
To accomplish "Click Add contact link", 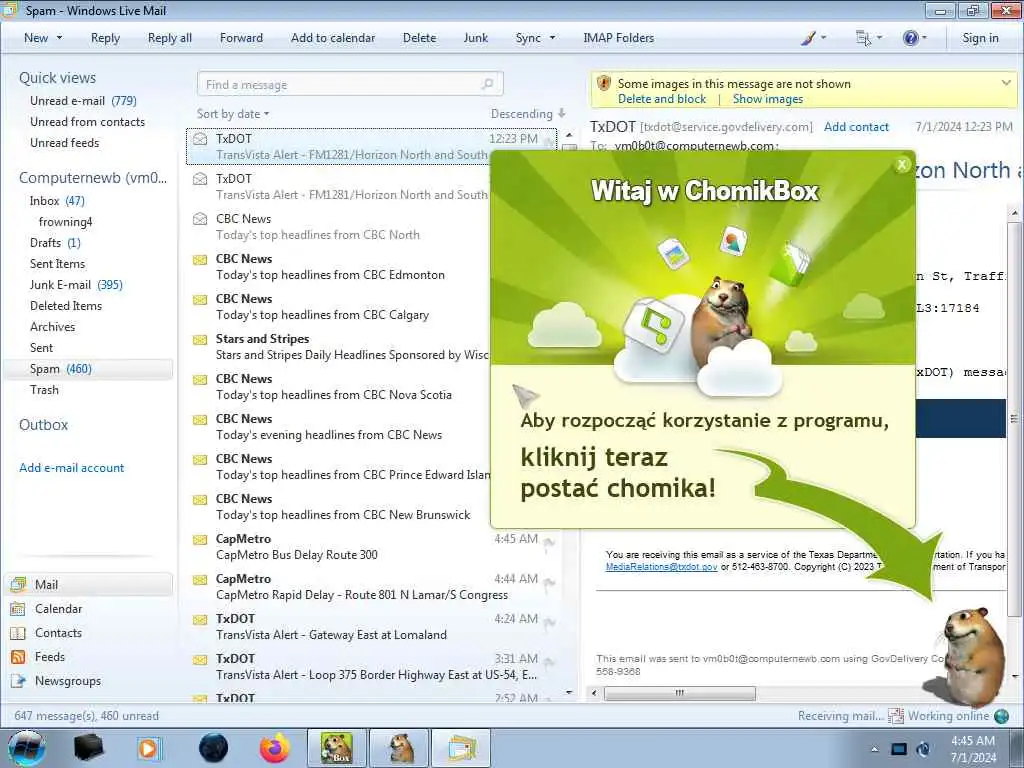I will tap(856, 127).
